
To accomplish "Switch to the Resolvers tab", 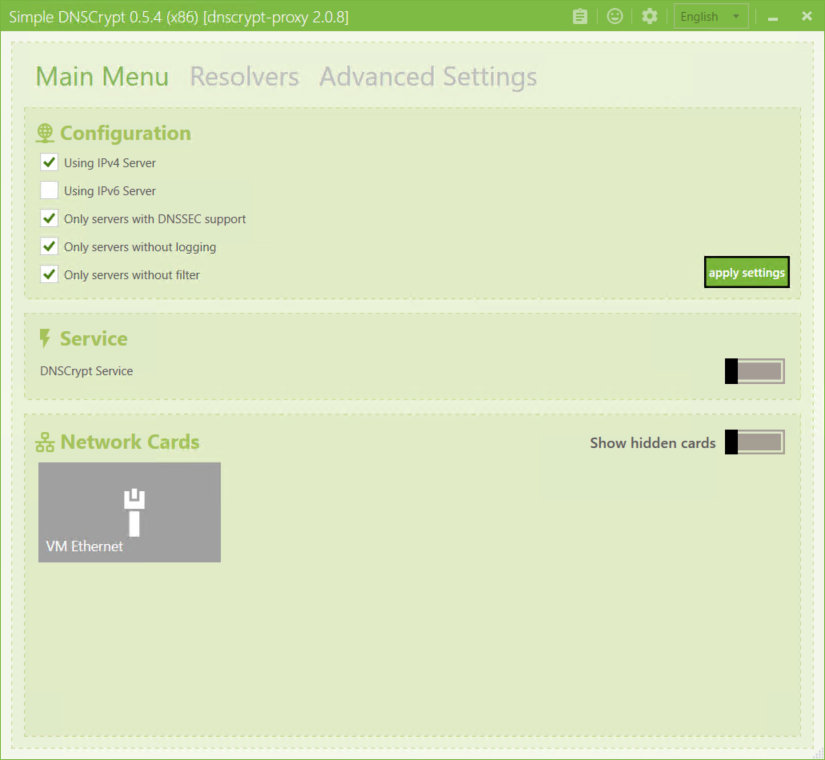I will click(244, 76).
